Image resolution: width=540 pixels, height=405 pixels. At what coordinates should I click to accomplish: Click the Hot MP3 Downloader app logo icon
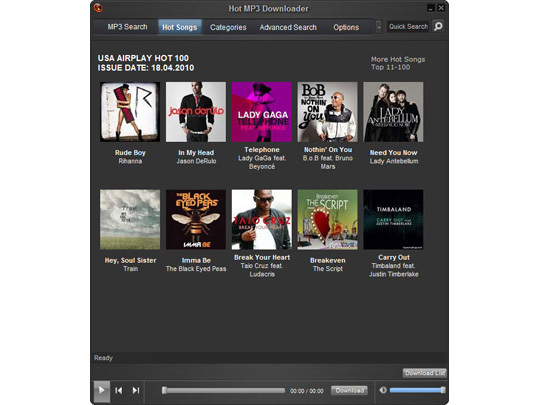pyautogui.click(x=98, y=8)
